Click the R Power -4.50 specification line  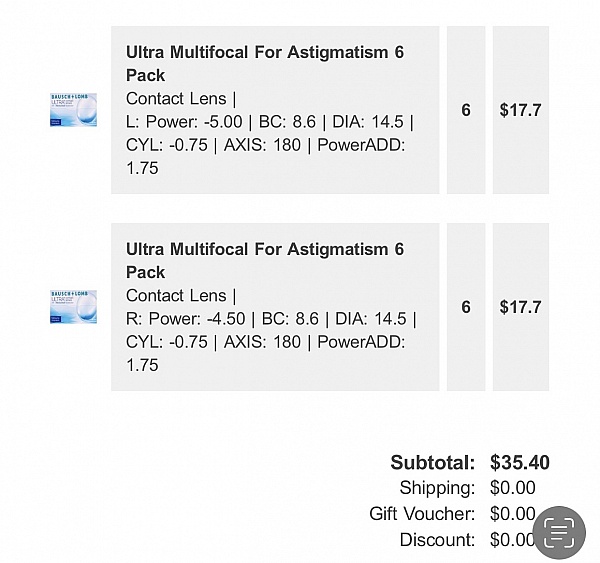[x=271, y=319]
